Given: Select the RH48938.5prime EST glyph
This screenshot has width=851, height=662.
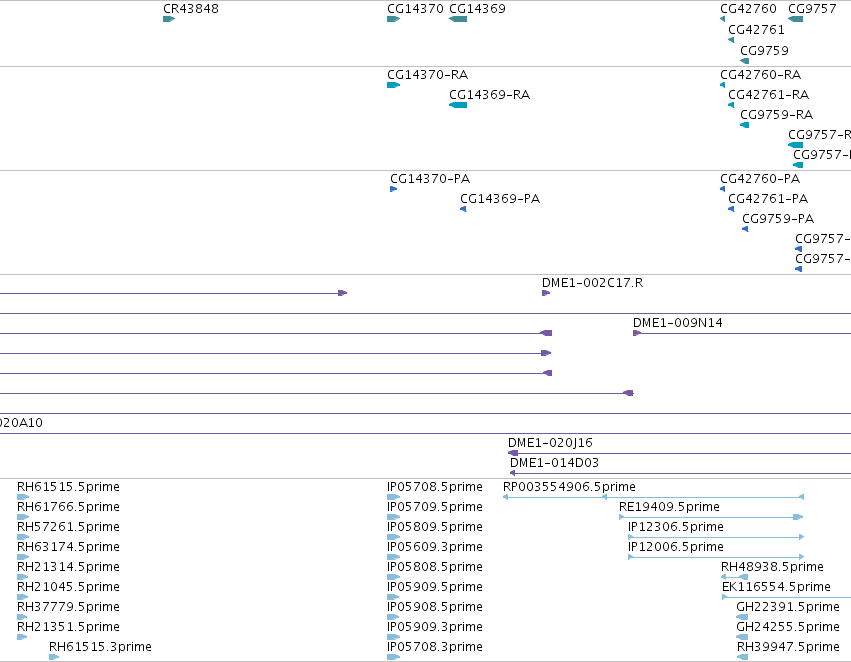Looking at the screenshot, I should (x=734, y=577).
